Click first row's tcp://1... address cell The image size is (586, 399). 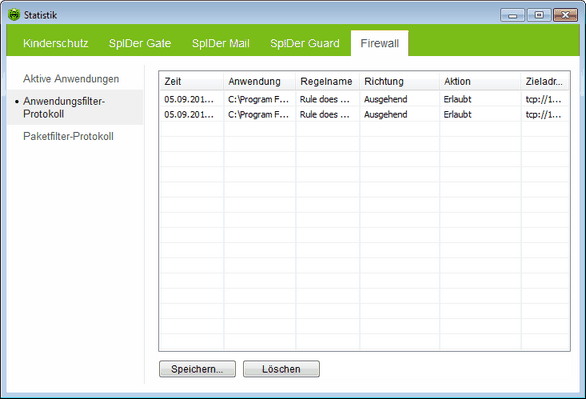[545, 99]
